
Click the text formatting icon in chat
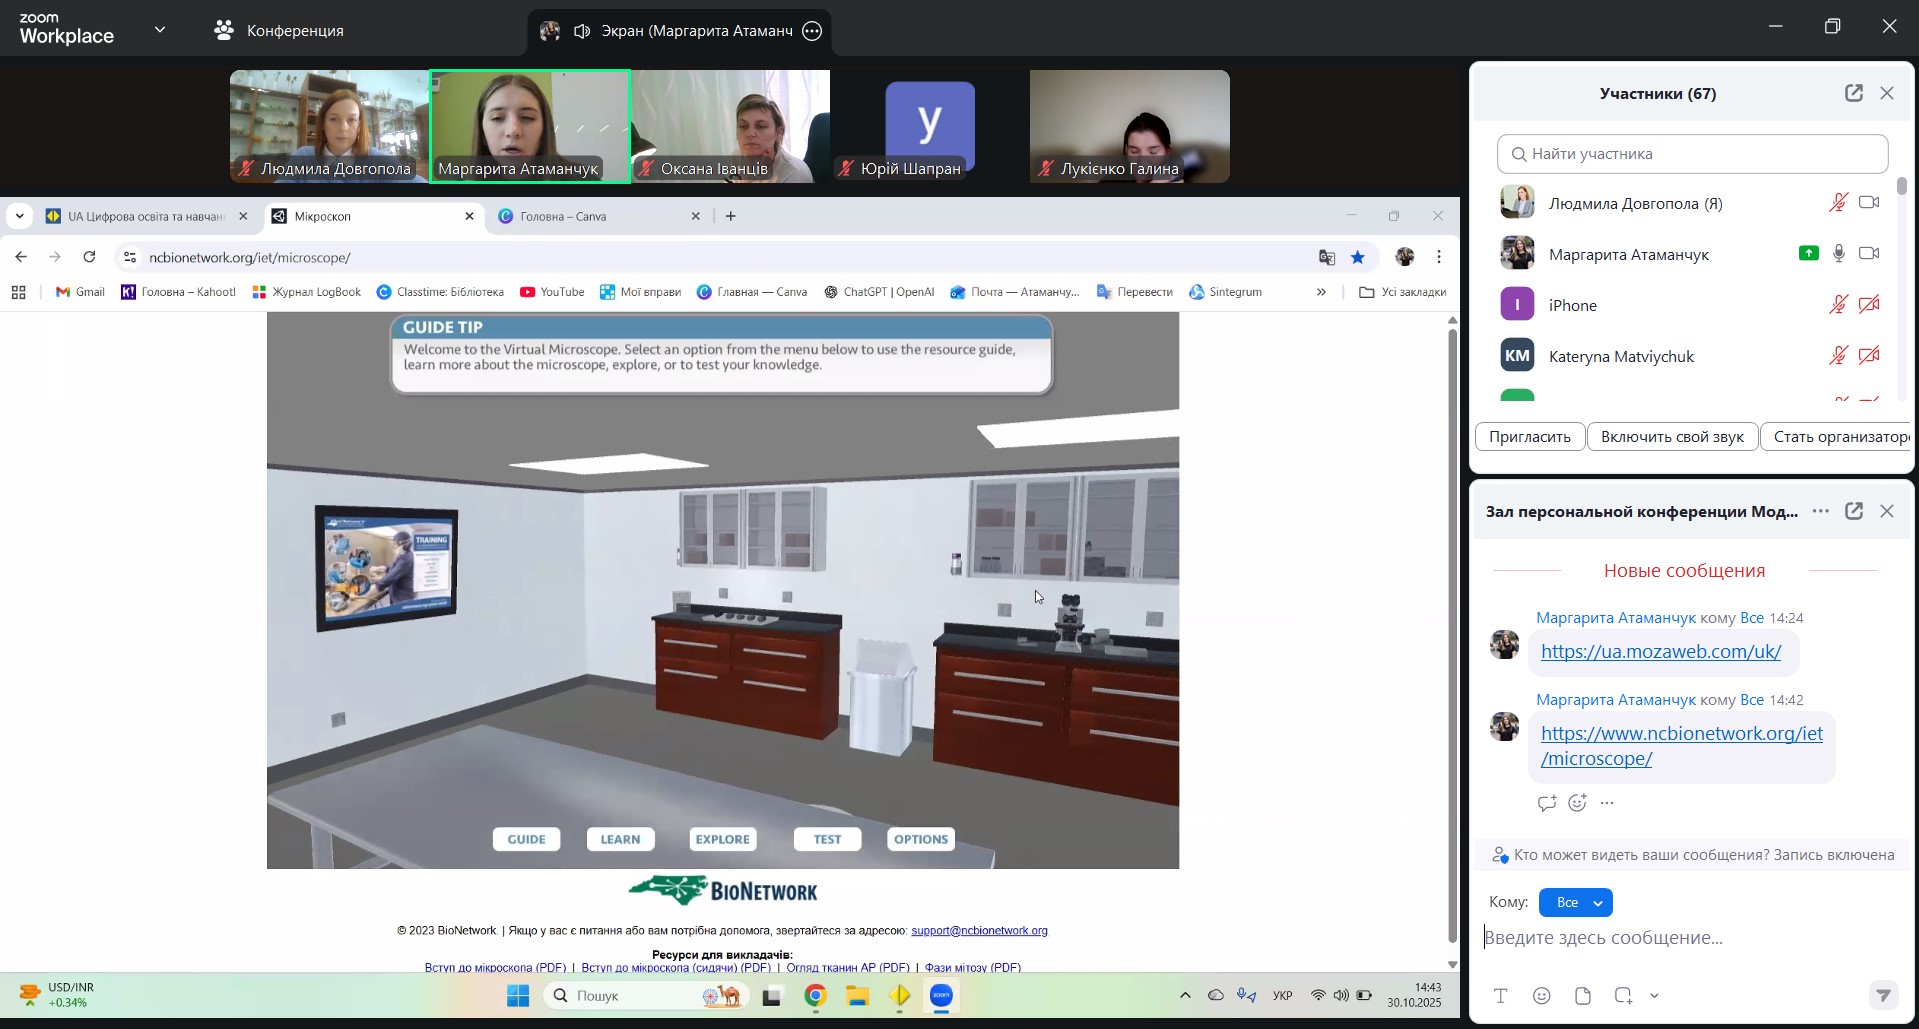click(x=1501, y=996)
